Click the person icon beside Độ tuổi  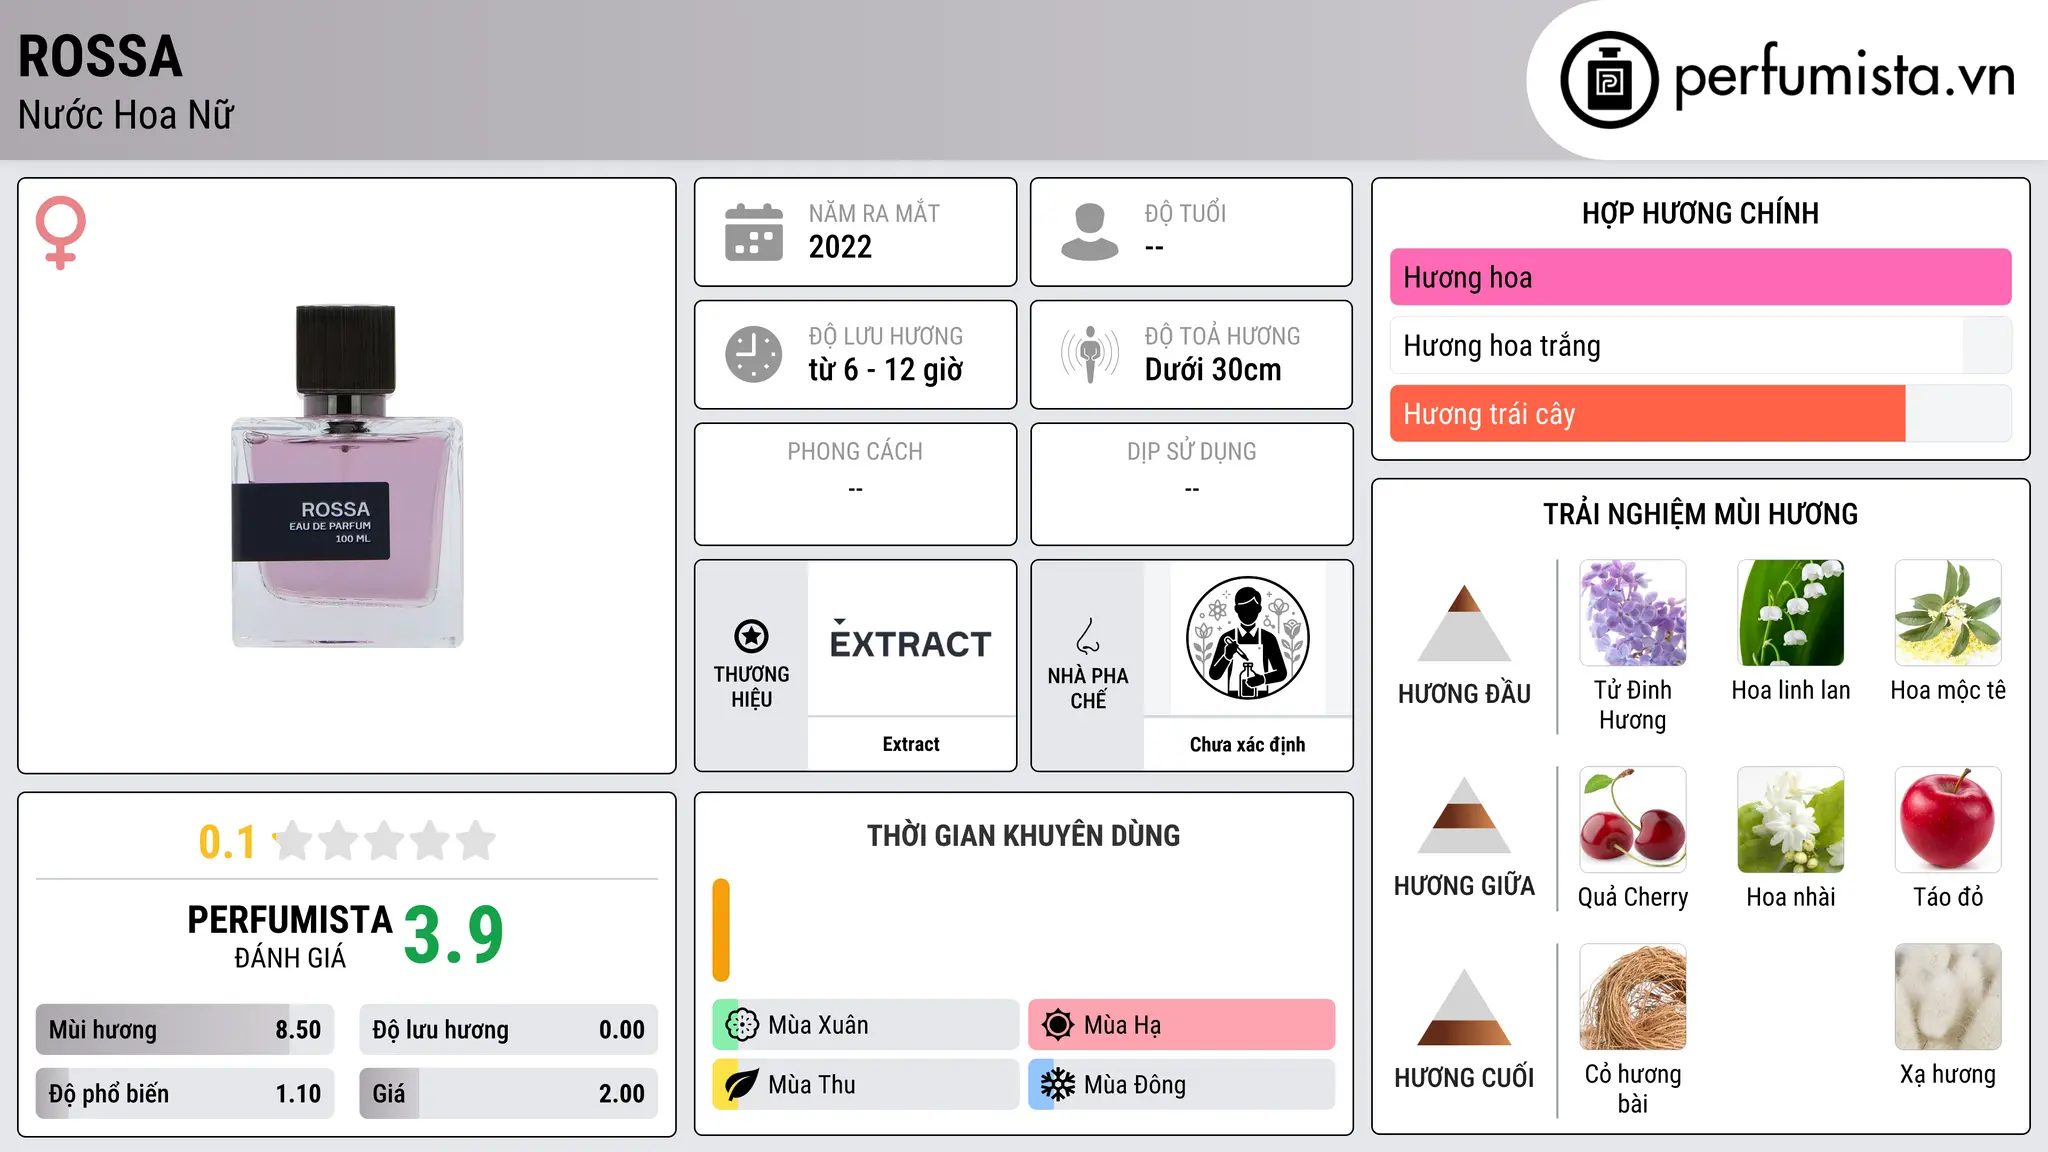tap(1089, 232)
